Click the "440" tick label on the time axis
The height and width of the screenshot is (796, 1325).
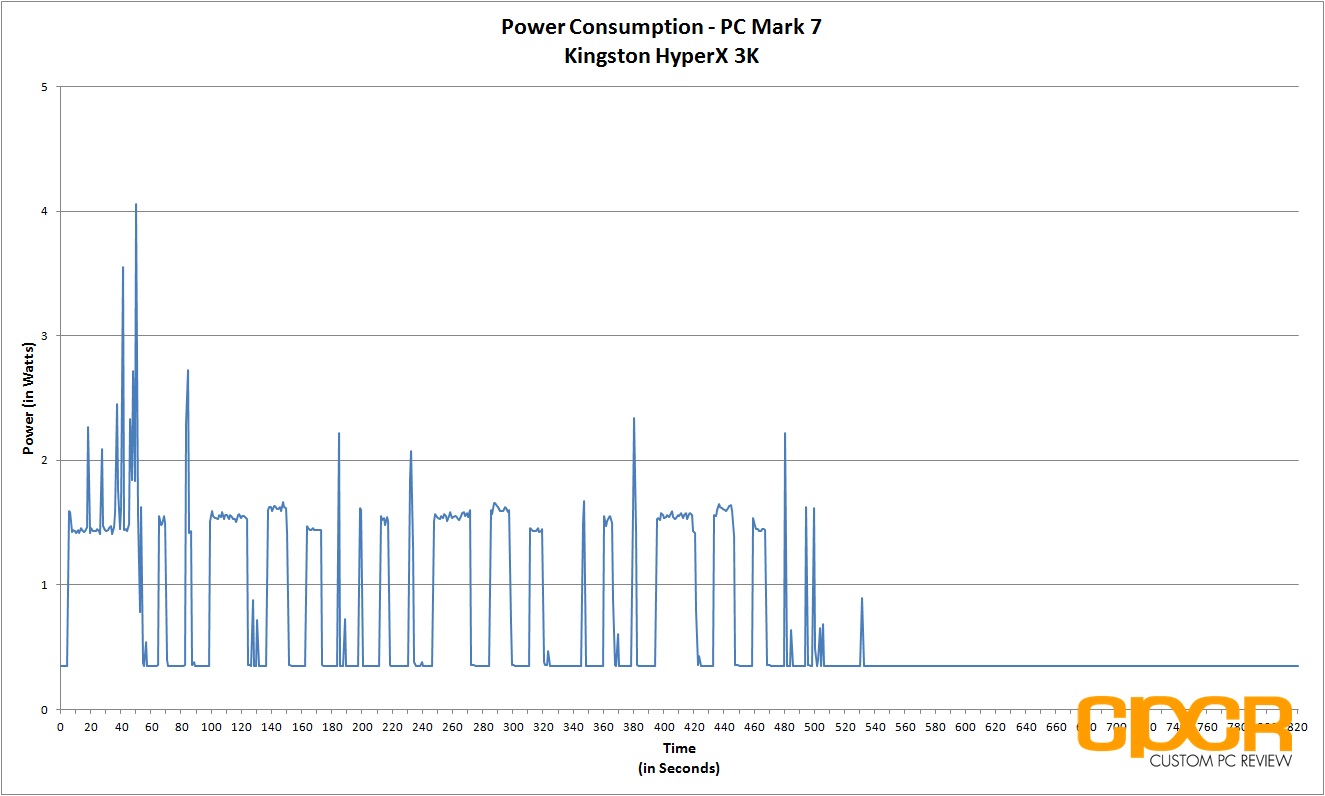tap(724, 727)
